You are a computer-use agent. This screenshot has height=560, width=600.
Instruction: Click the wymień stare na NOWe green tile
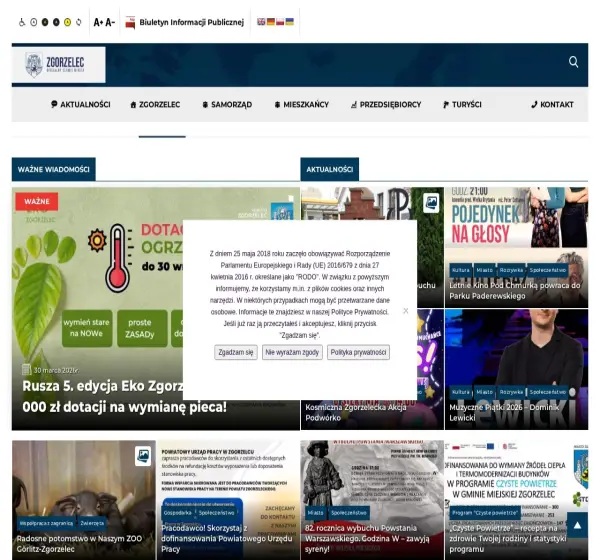[x=87, y=328]
